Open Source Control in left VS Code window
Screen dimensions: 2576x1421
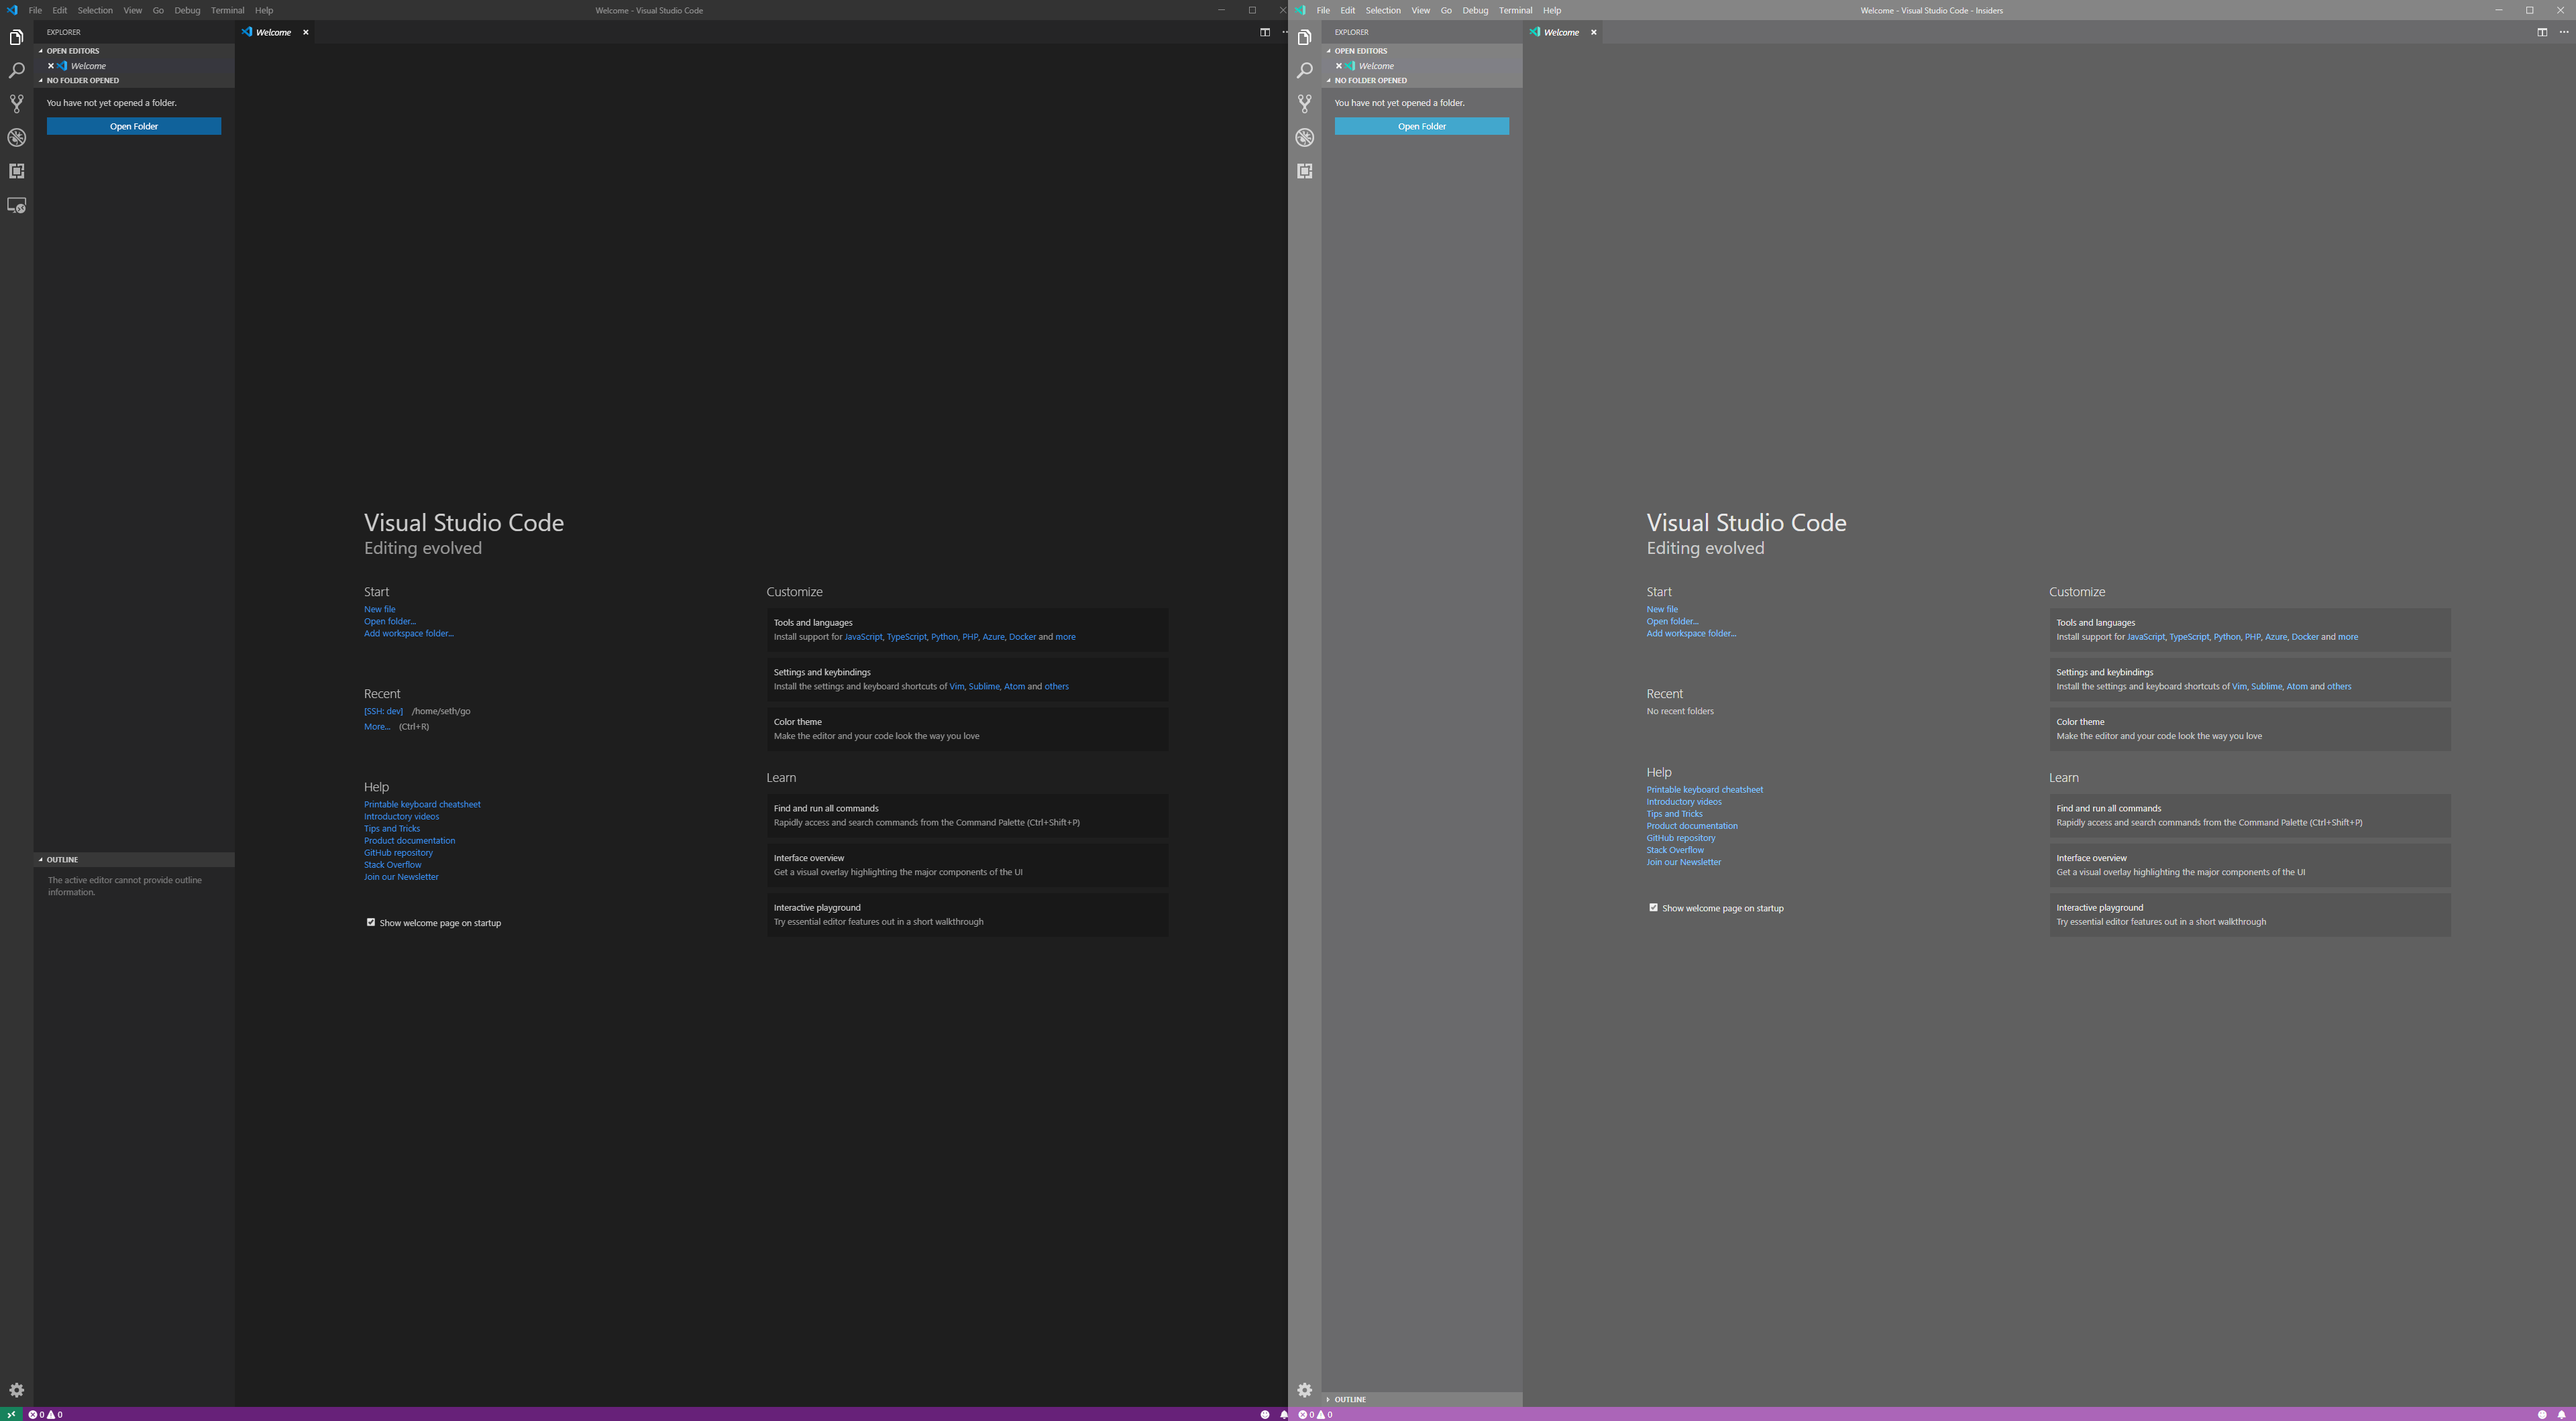click(16, 104)
